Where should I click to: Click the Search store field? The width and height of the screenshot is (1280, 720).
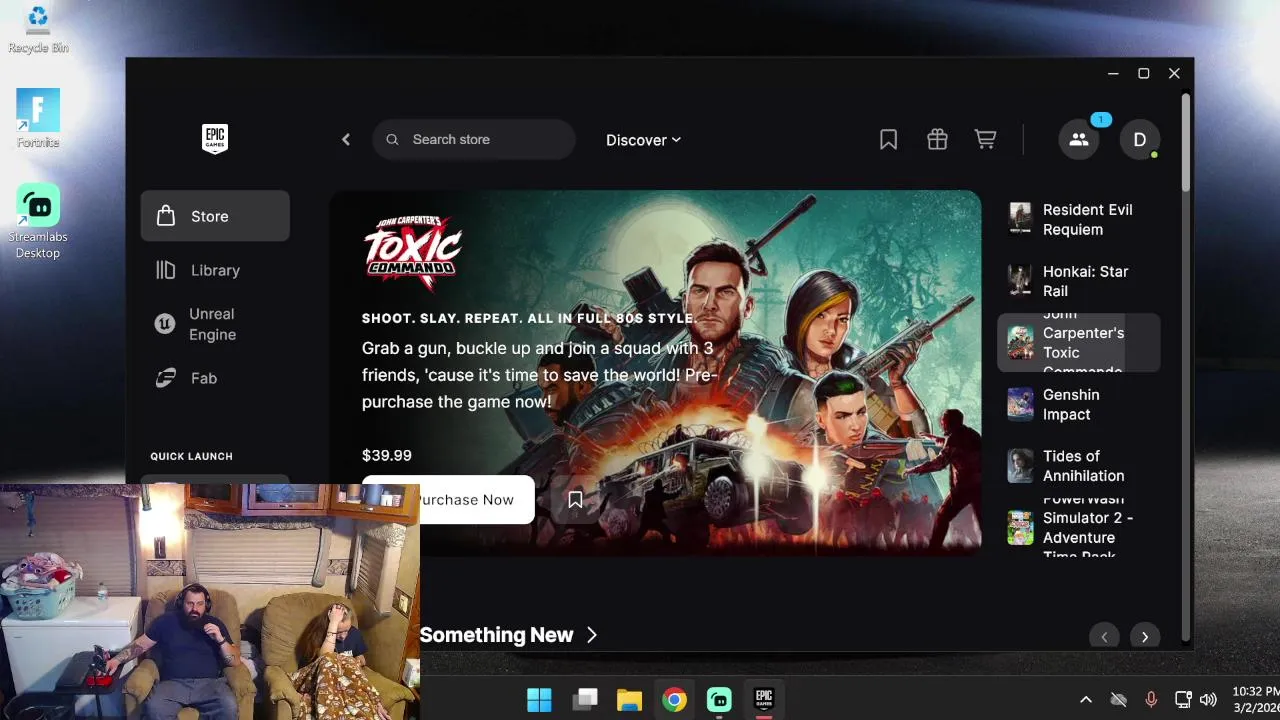click(474, 140)
